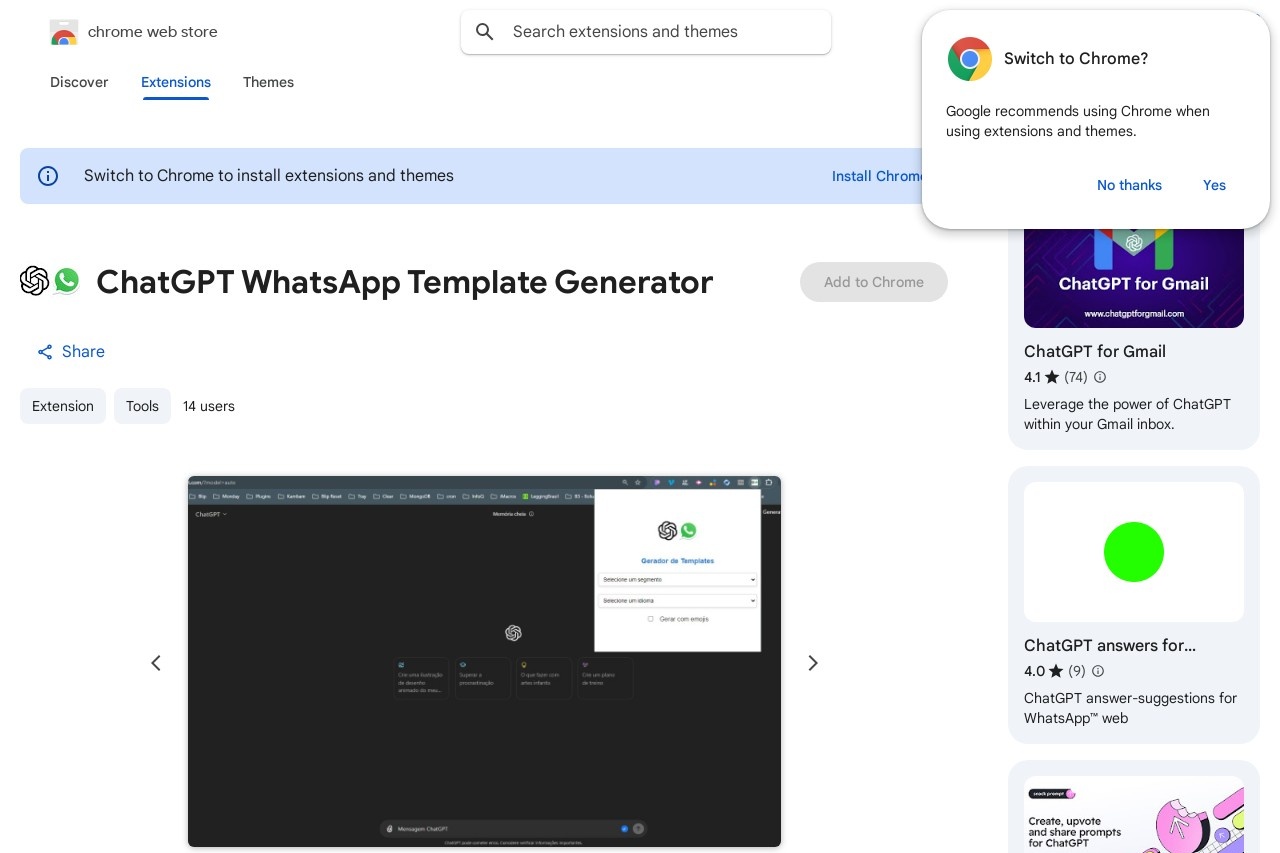
Task: Click the Share link
Action: [x=71, y=352]
